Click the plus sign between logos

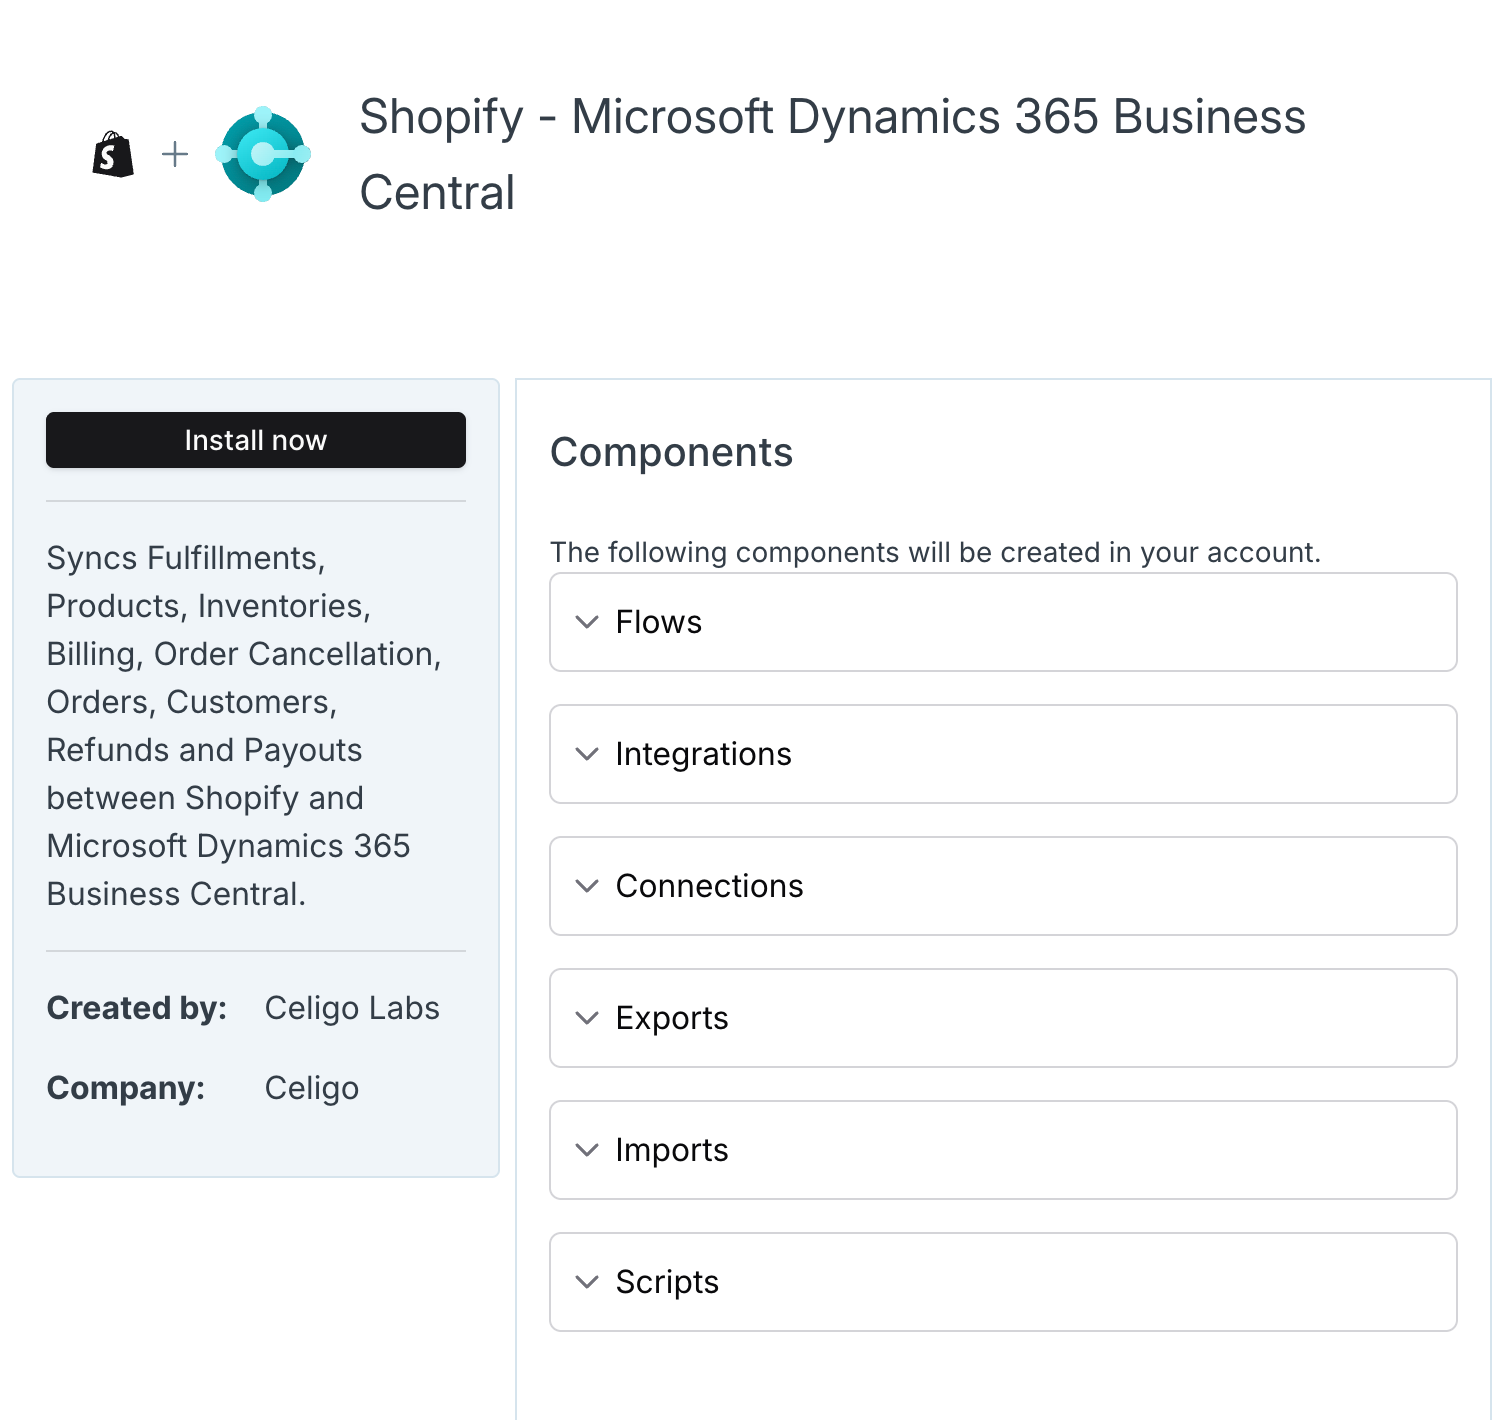point(175,154)
